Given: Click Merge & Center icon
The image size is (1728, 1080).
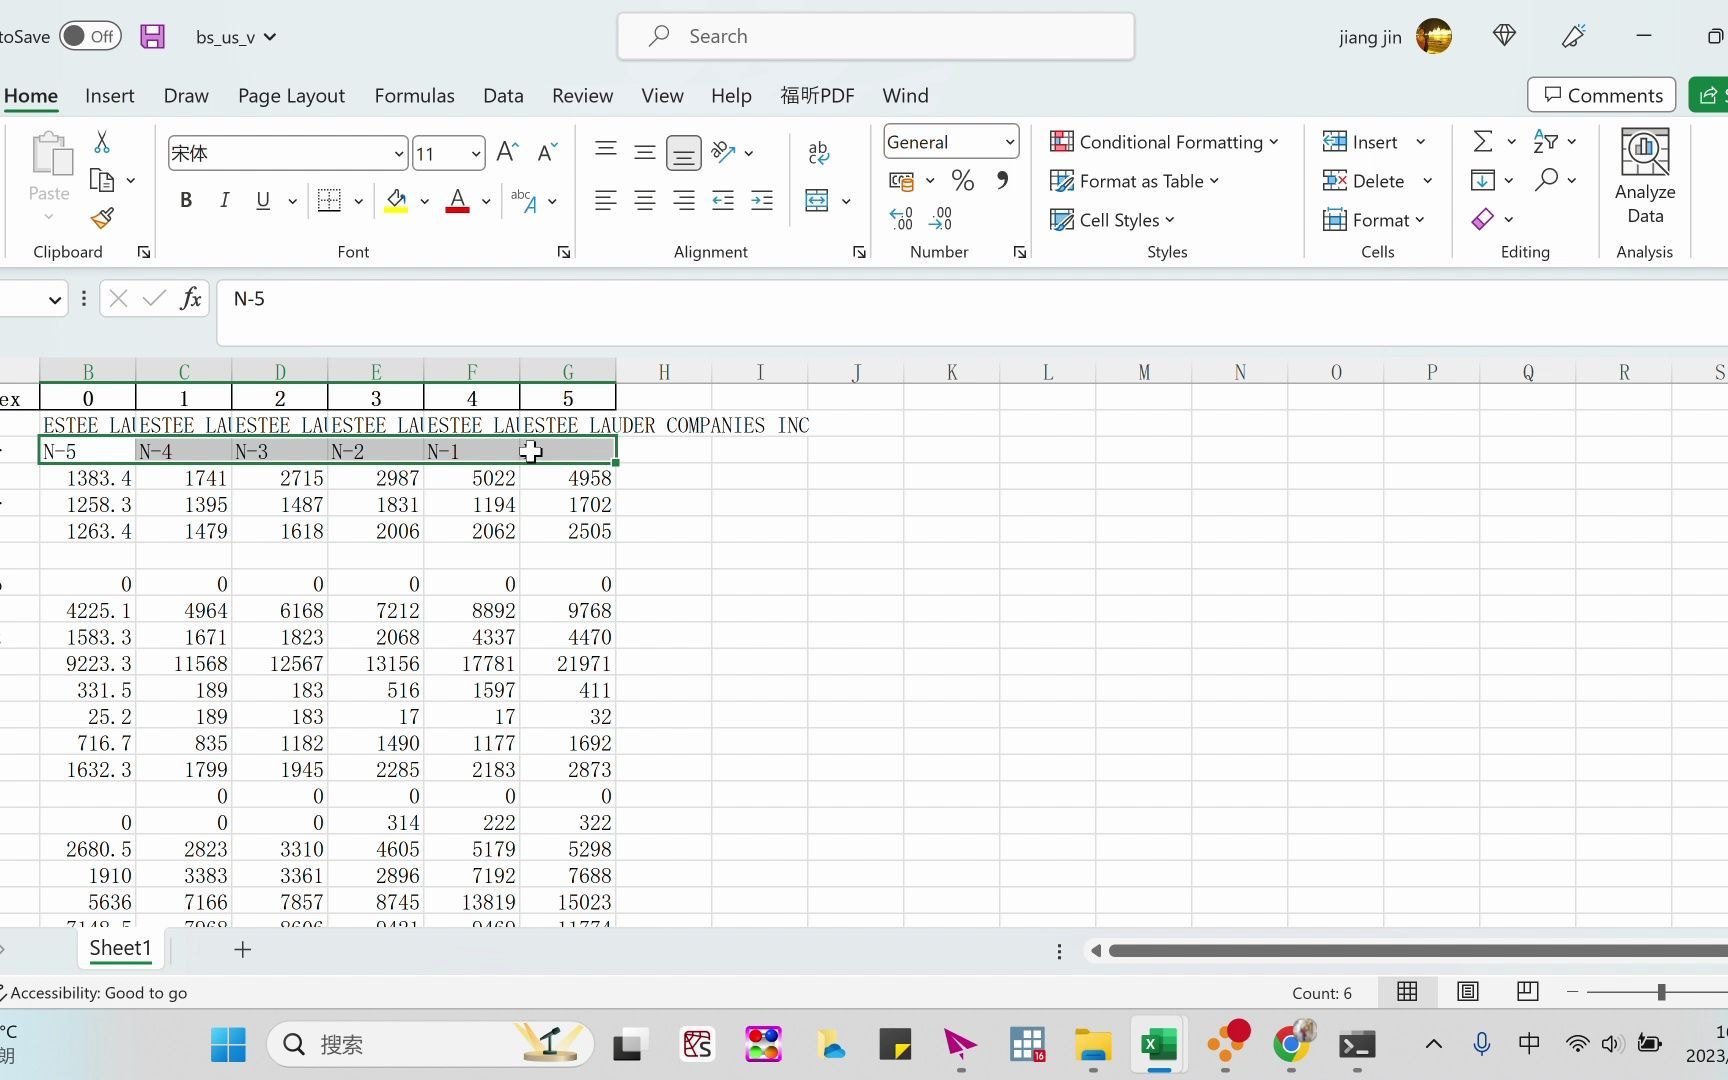Looking at the screenshot, I should (817, 200).
